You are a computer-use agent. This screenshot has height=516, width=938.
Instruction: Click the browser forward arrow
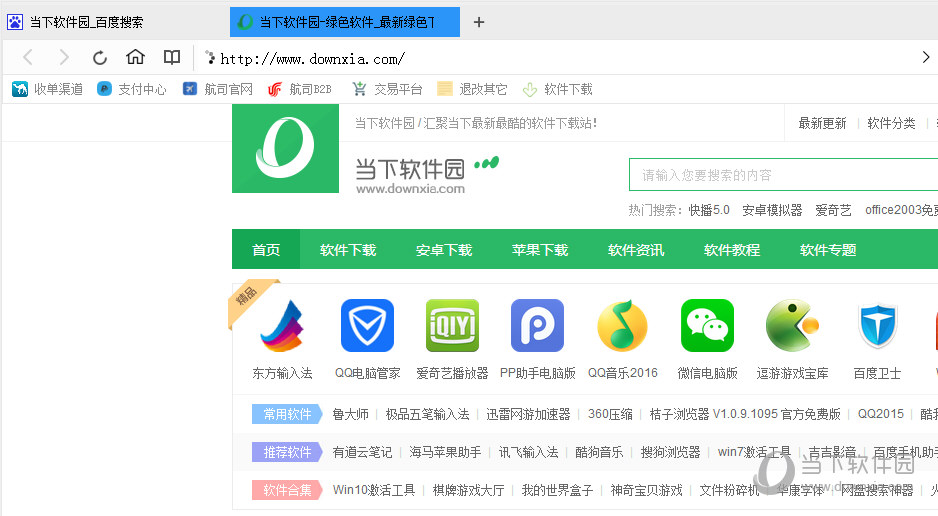tap(63, 57)
